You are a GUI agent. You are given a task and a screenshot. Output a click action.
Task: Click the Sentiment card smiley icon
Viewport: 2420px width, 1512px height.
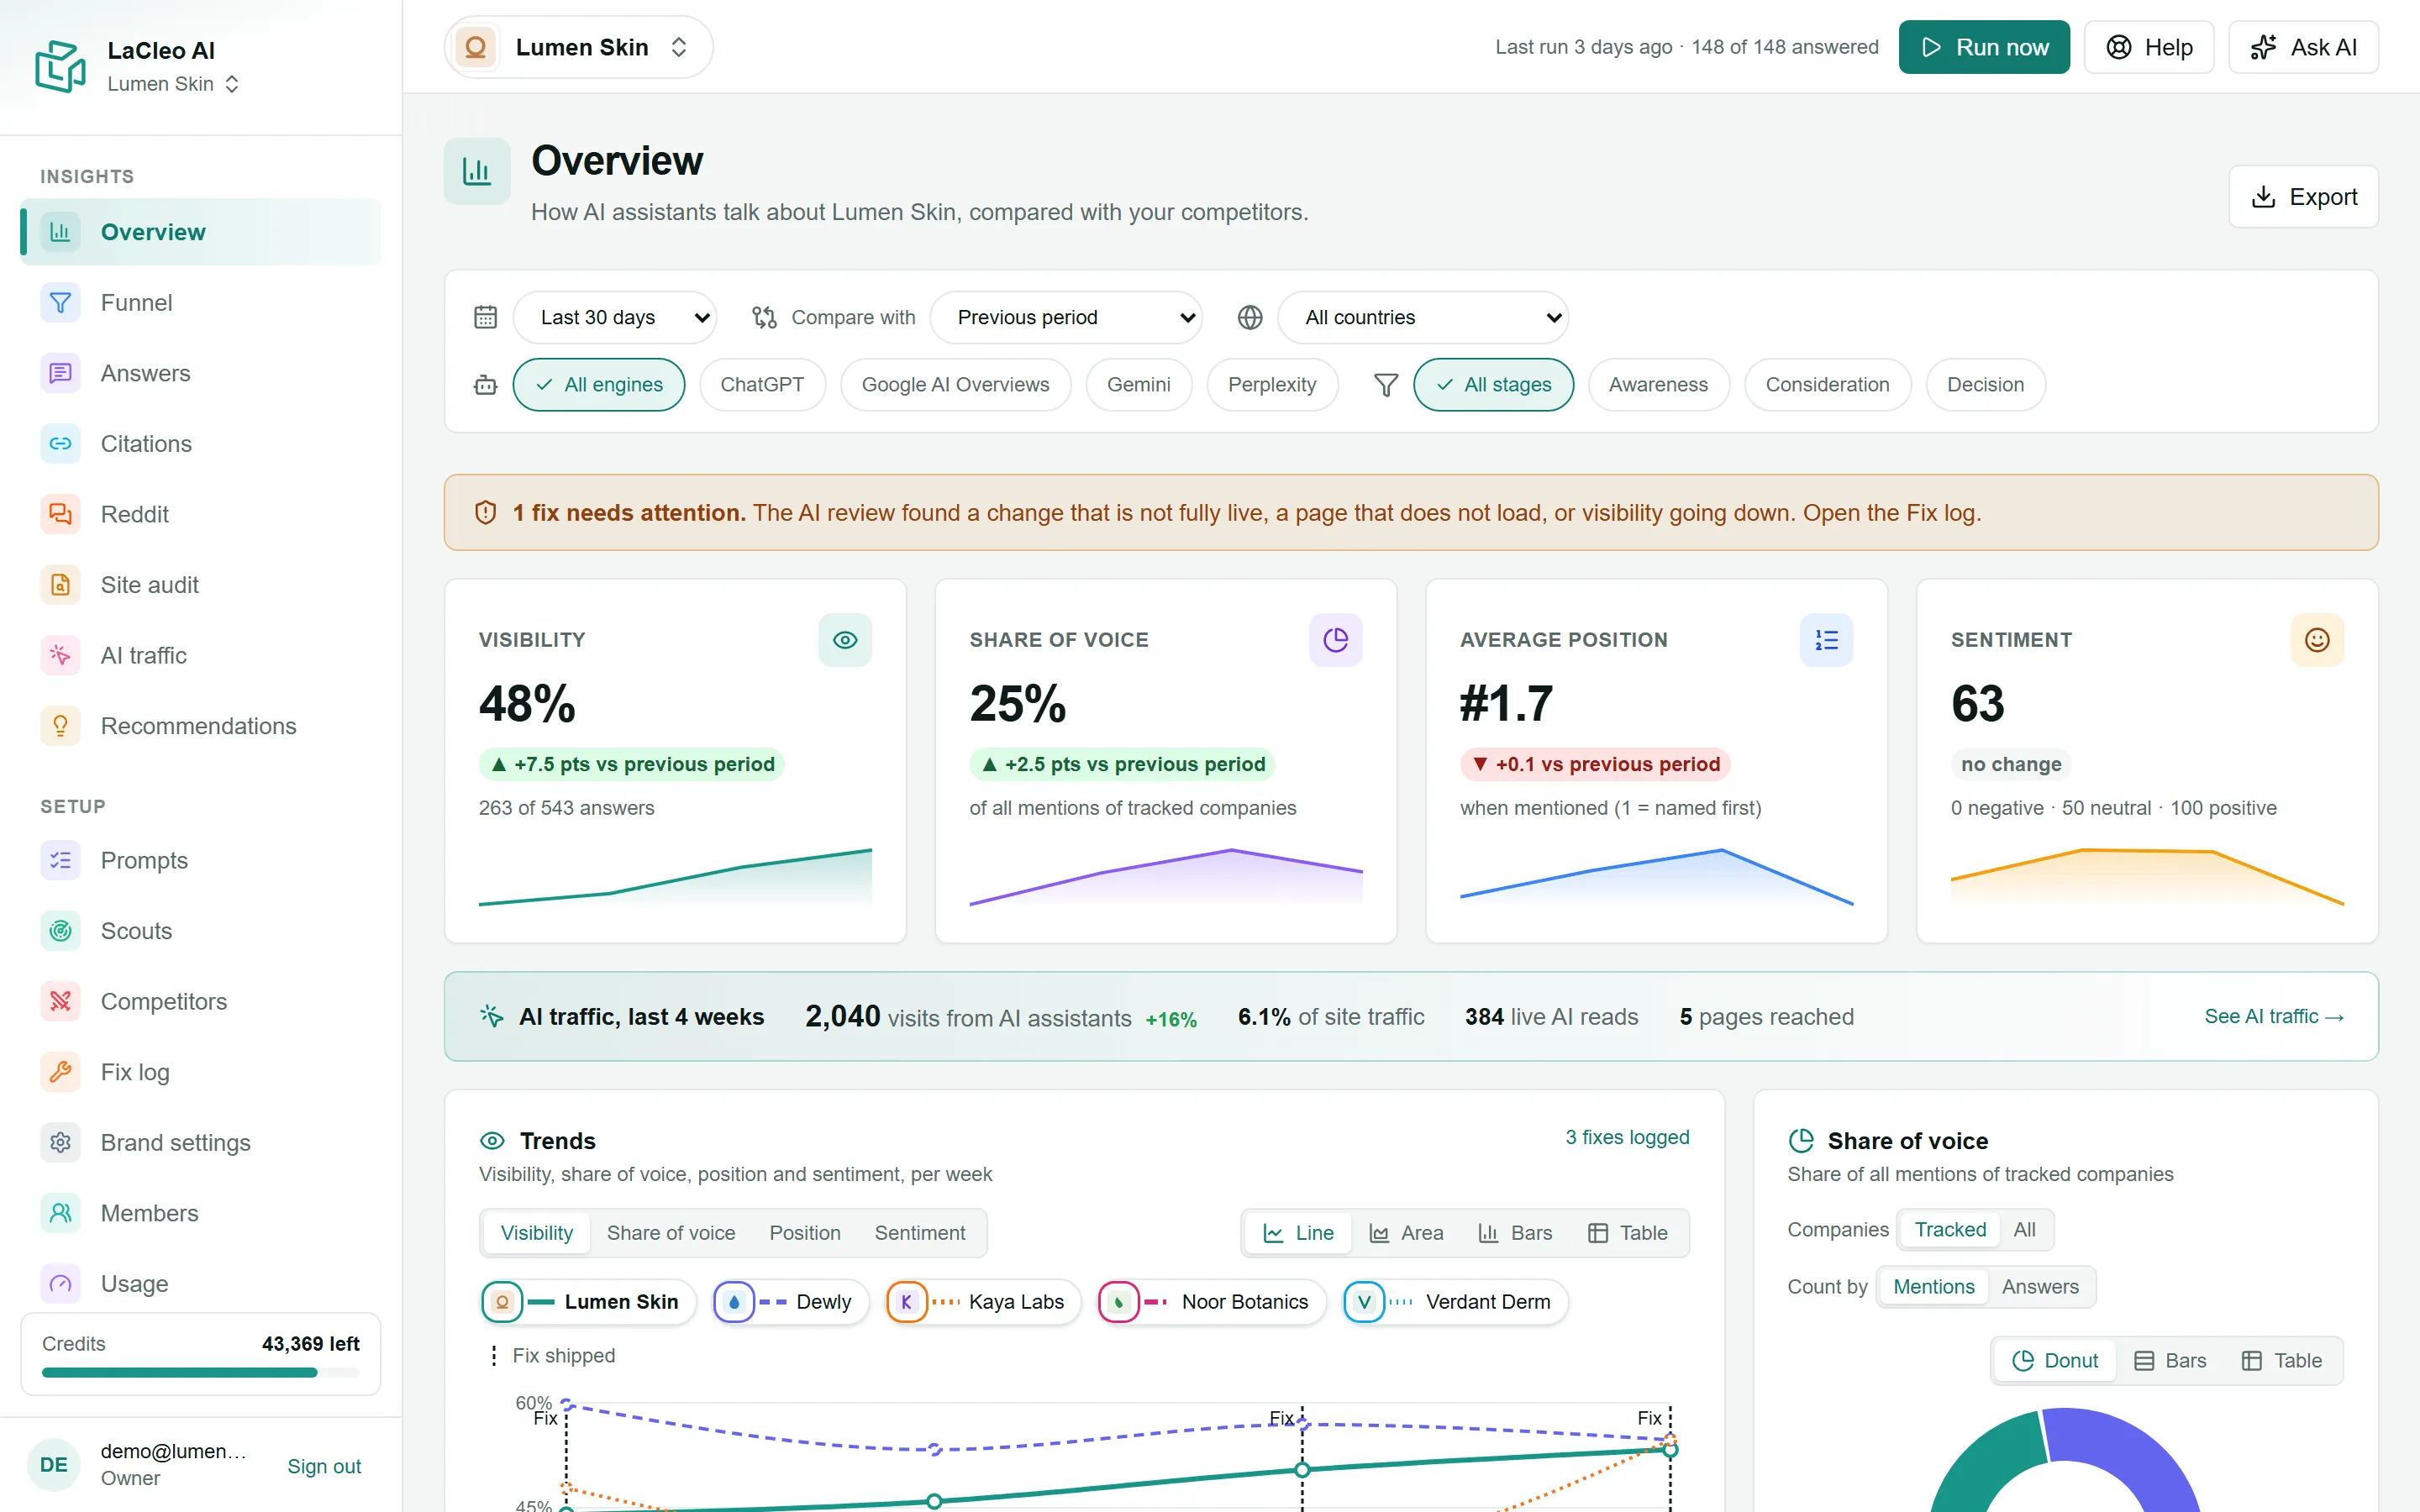point(2317,640)
